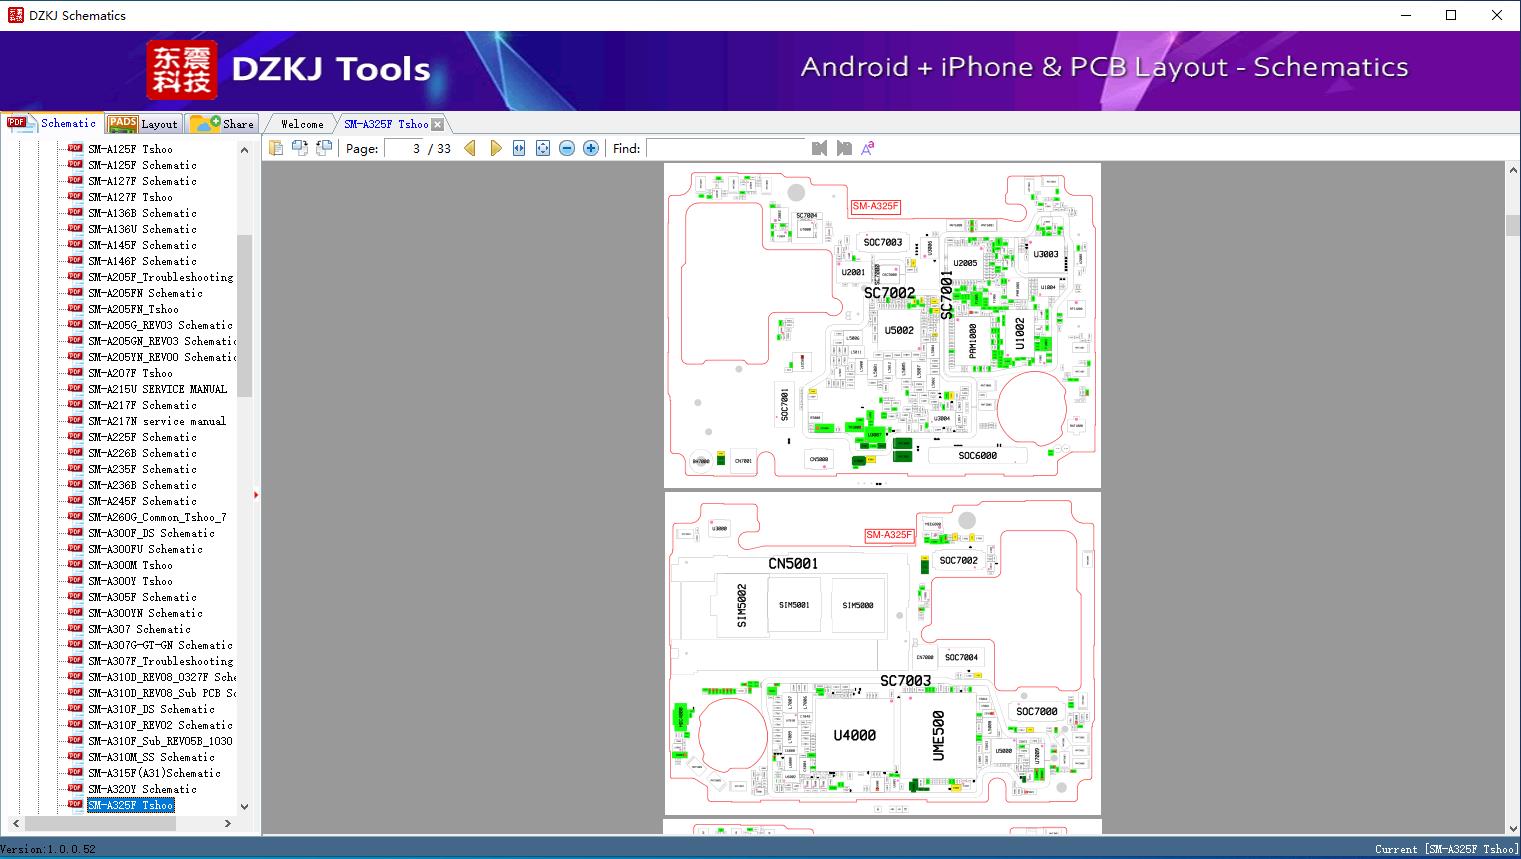1521x859 pixels.
Task: Select SM-A205FN Schematic entry
Action: click(145, 293)
